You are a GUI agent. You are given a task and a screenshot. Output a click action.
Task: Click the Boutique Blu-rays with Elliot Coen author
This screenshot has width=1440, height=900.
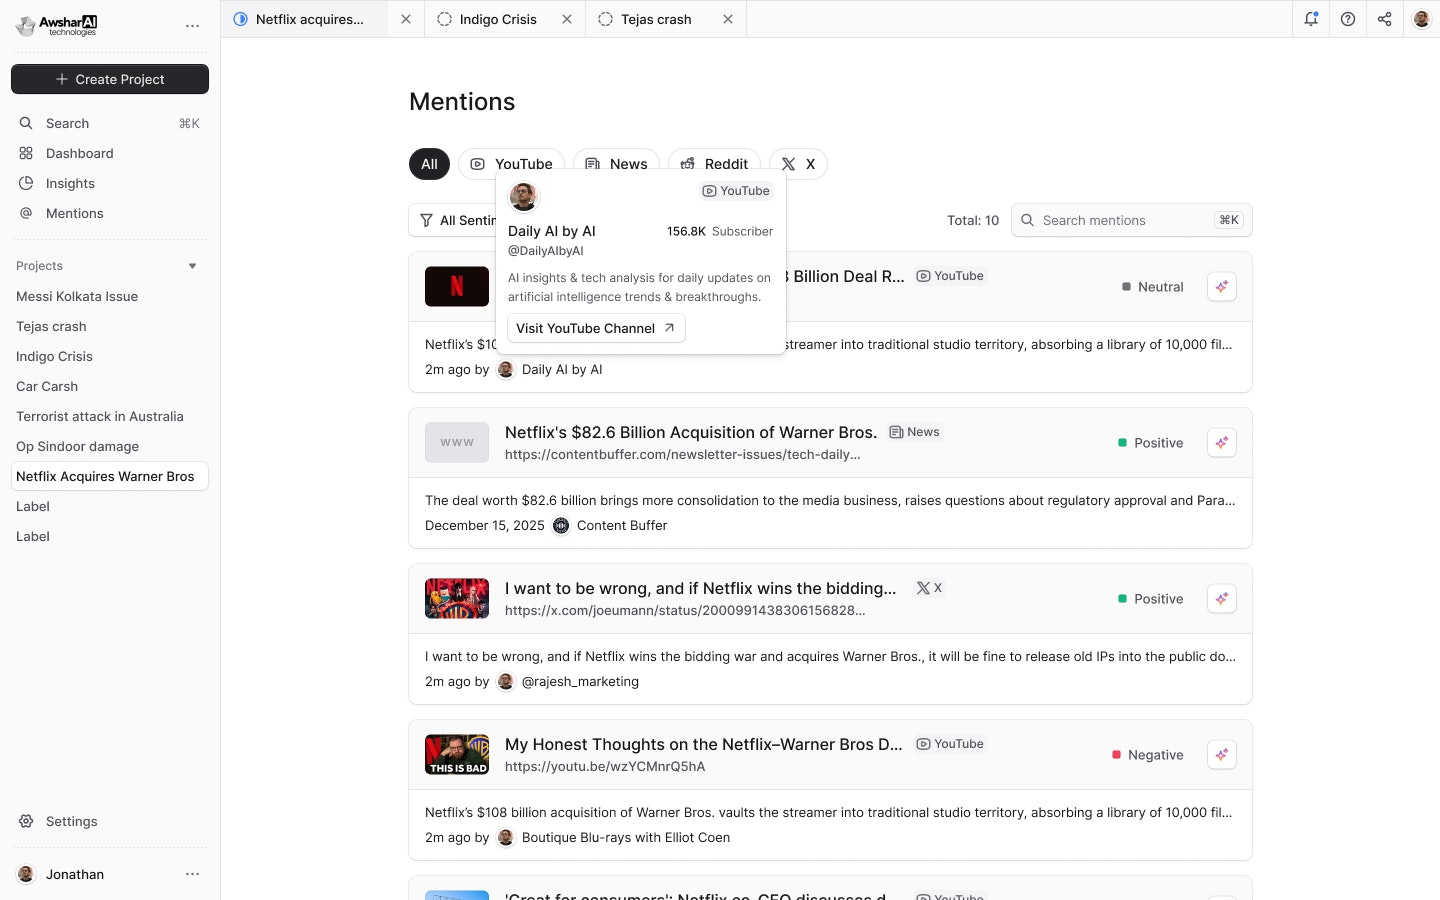coord(626,838)
